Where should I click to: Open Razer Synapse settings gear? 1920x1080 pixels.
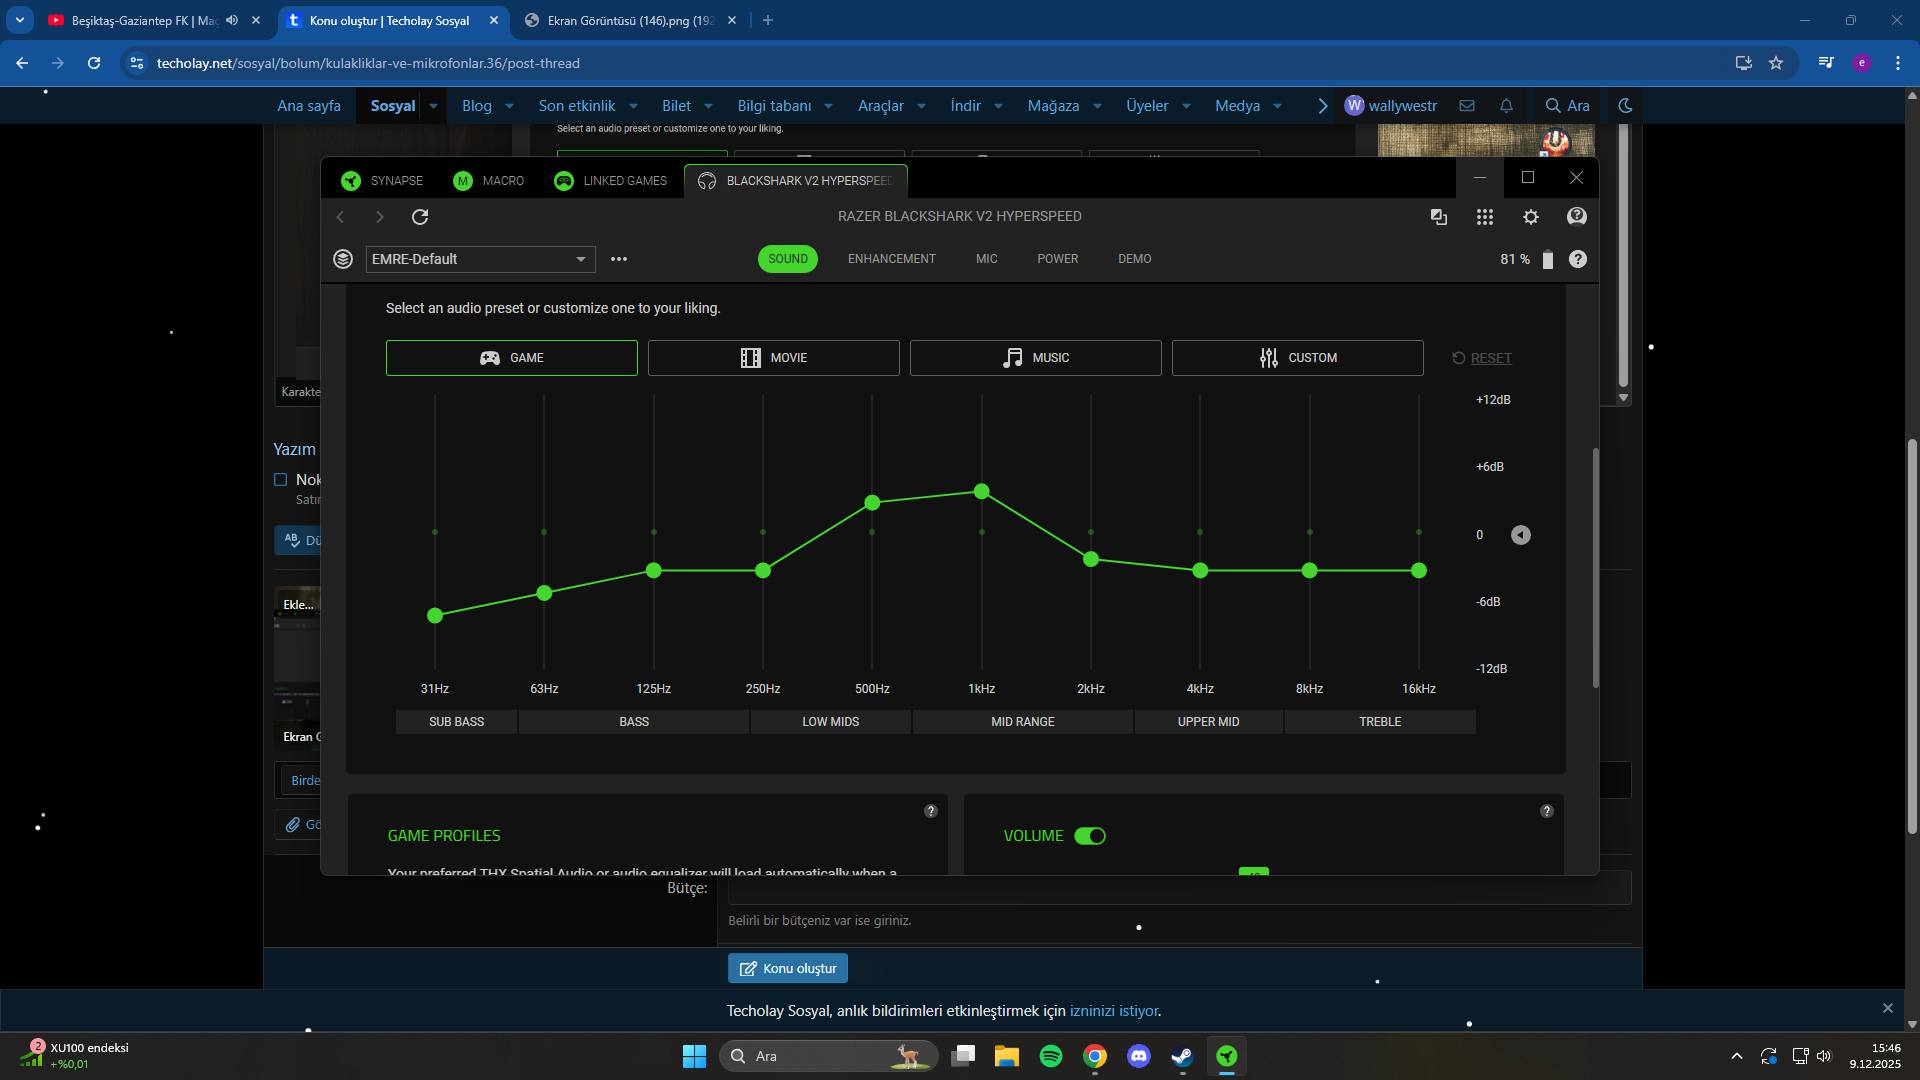point(1531,217)
